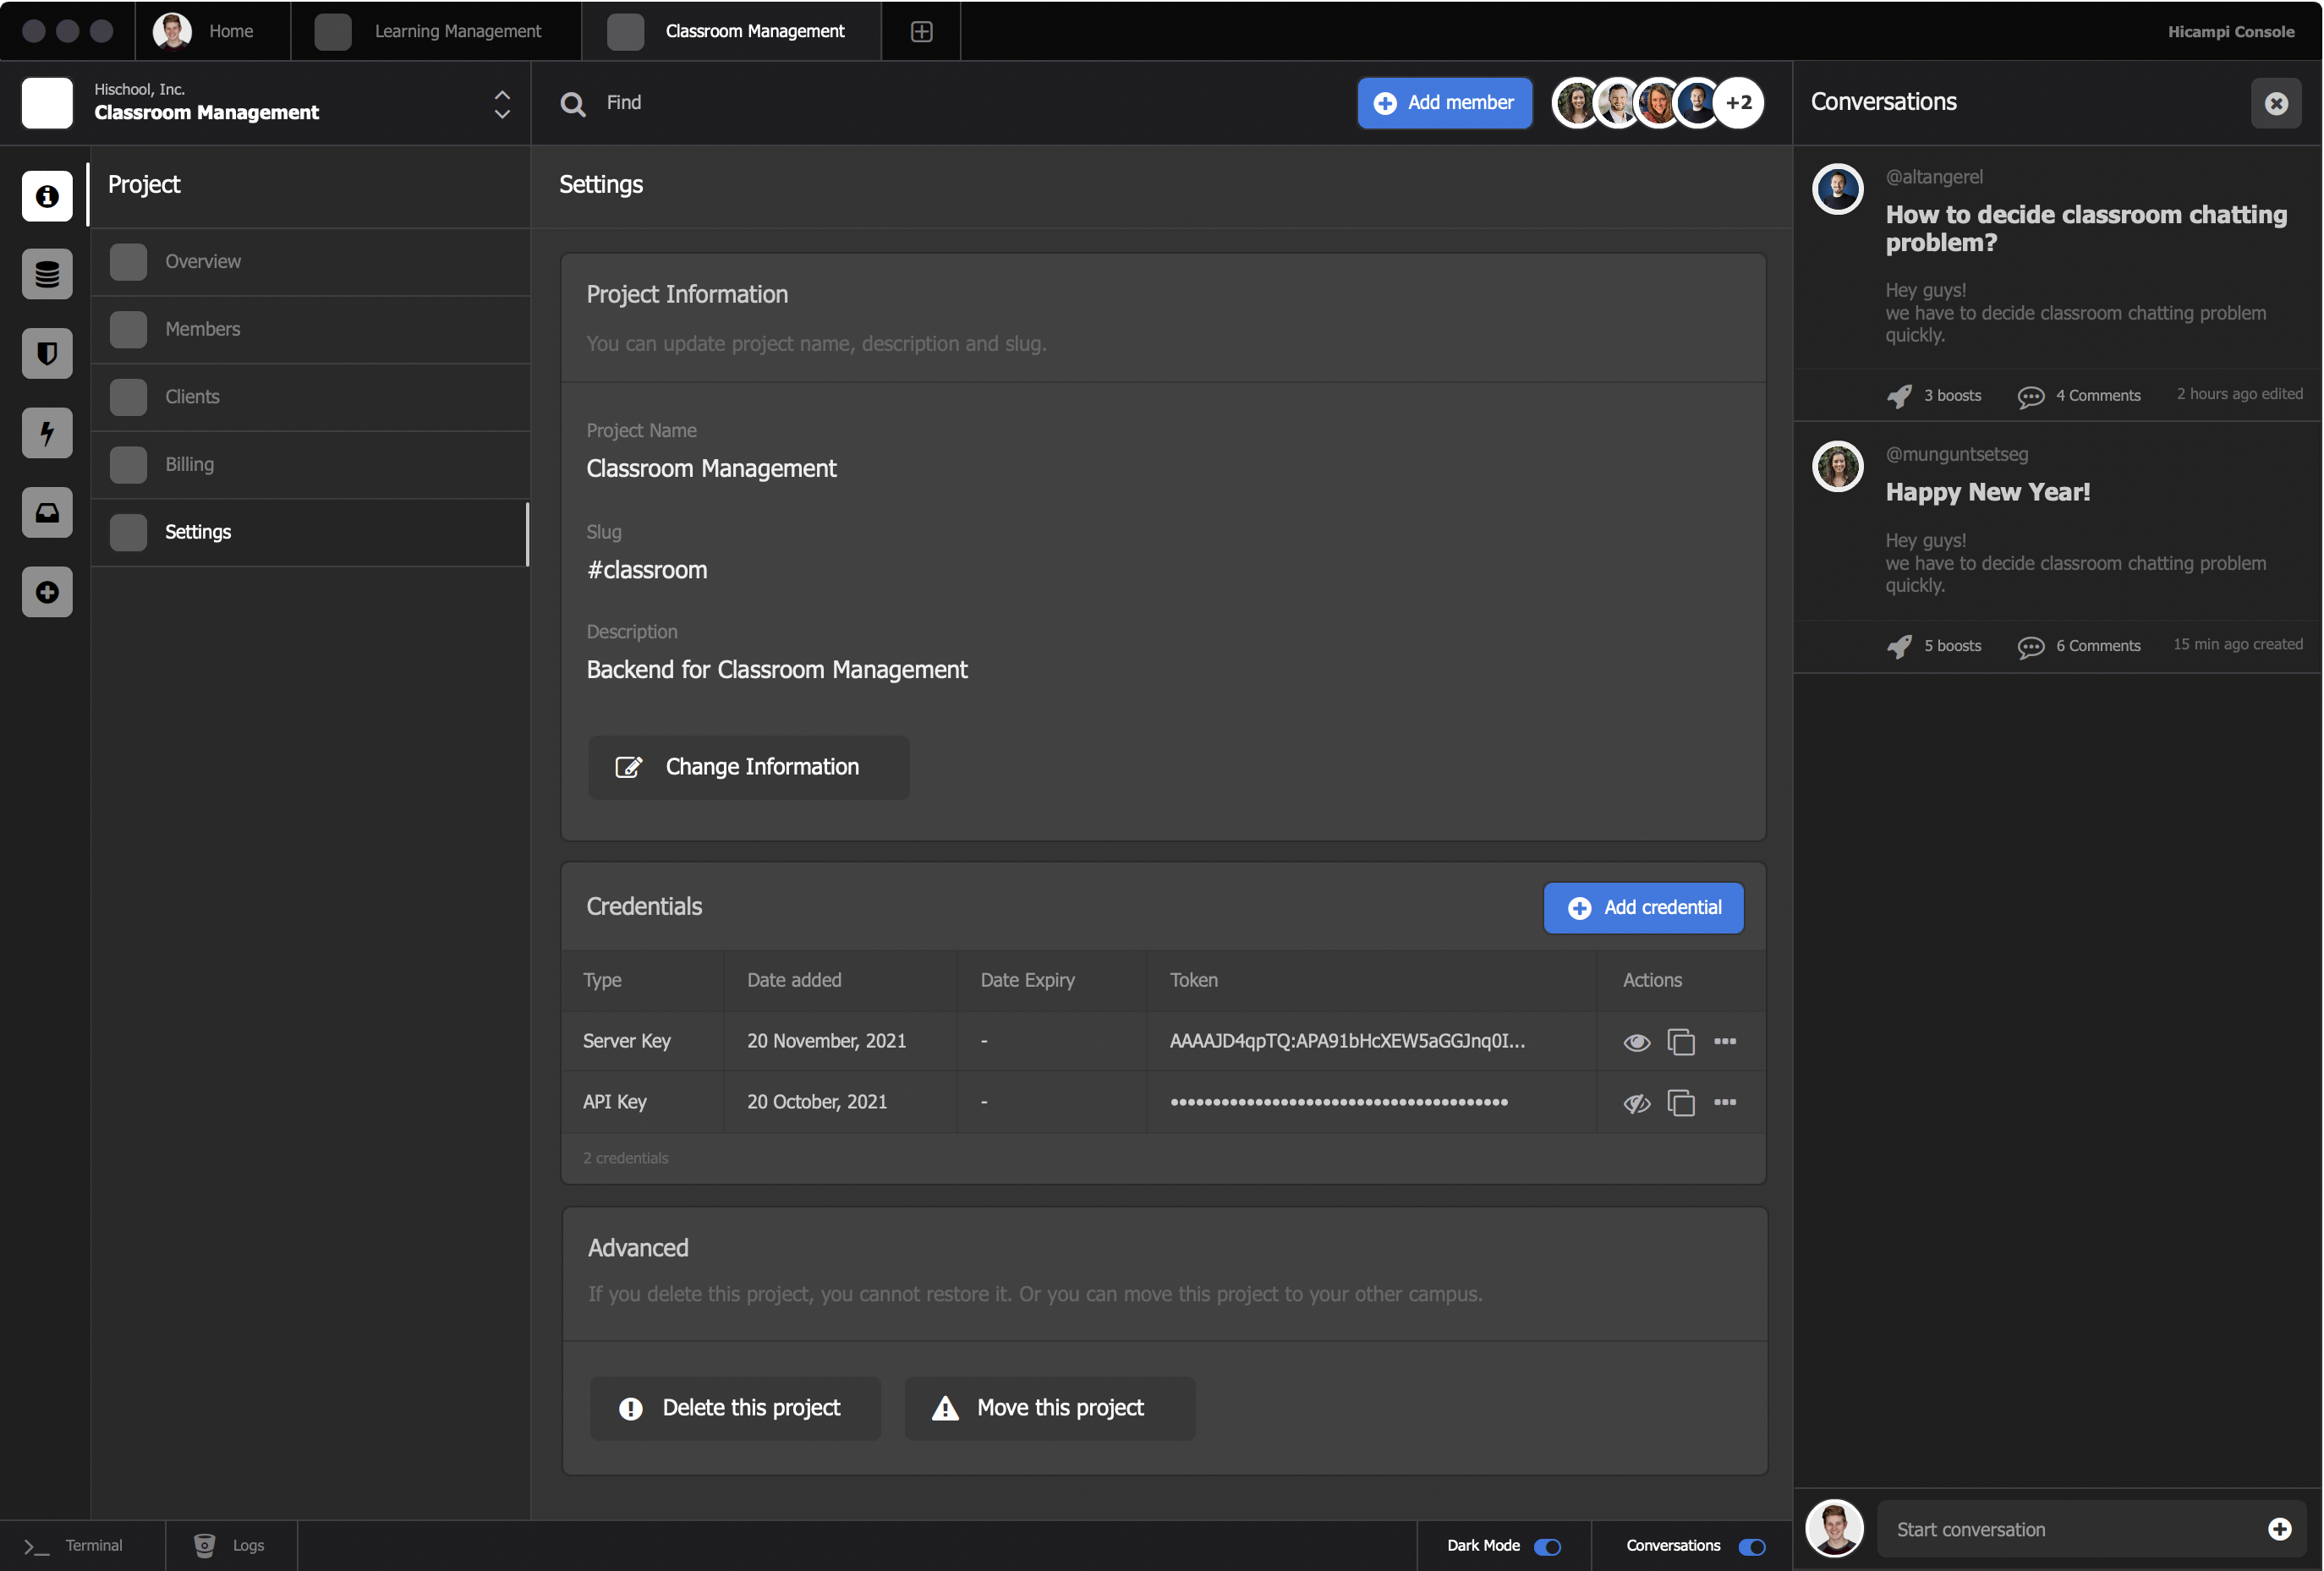Select the shield security icon in sidebar
Viewport: 2324px width, 1571px height.
46,353
